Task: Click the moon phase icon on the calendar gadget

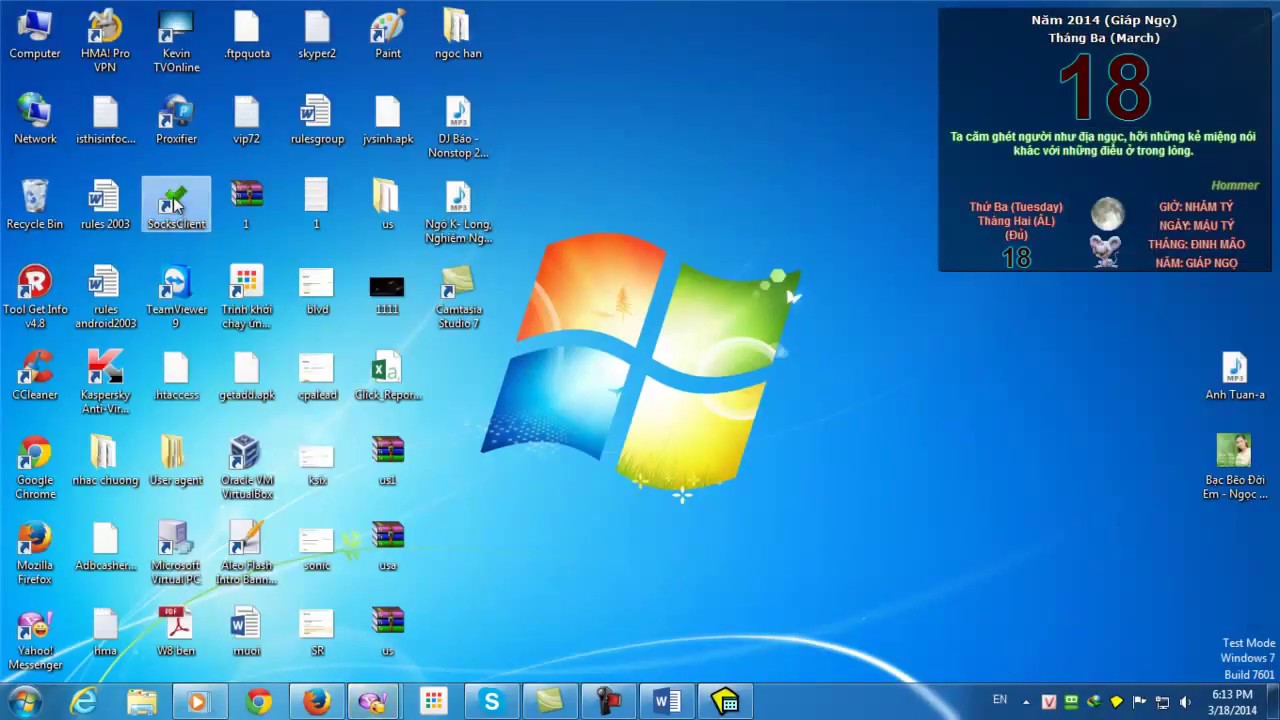Action: tap(1107, 213)
